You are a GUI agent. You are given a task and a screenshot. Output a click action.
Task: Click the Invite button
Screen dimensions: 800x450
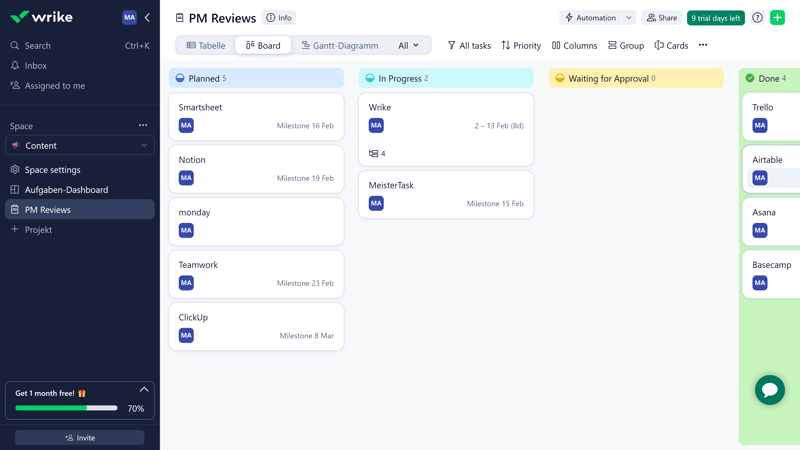point(80,438)
